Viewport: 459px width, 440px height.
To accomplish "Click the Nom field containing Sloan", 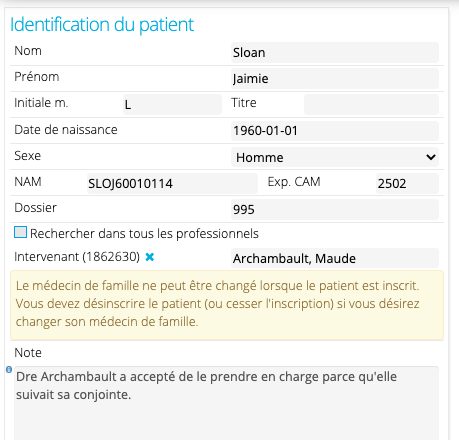I will click(335, 53).
